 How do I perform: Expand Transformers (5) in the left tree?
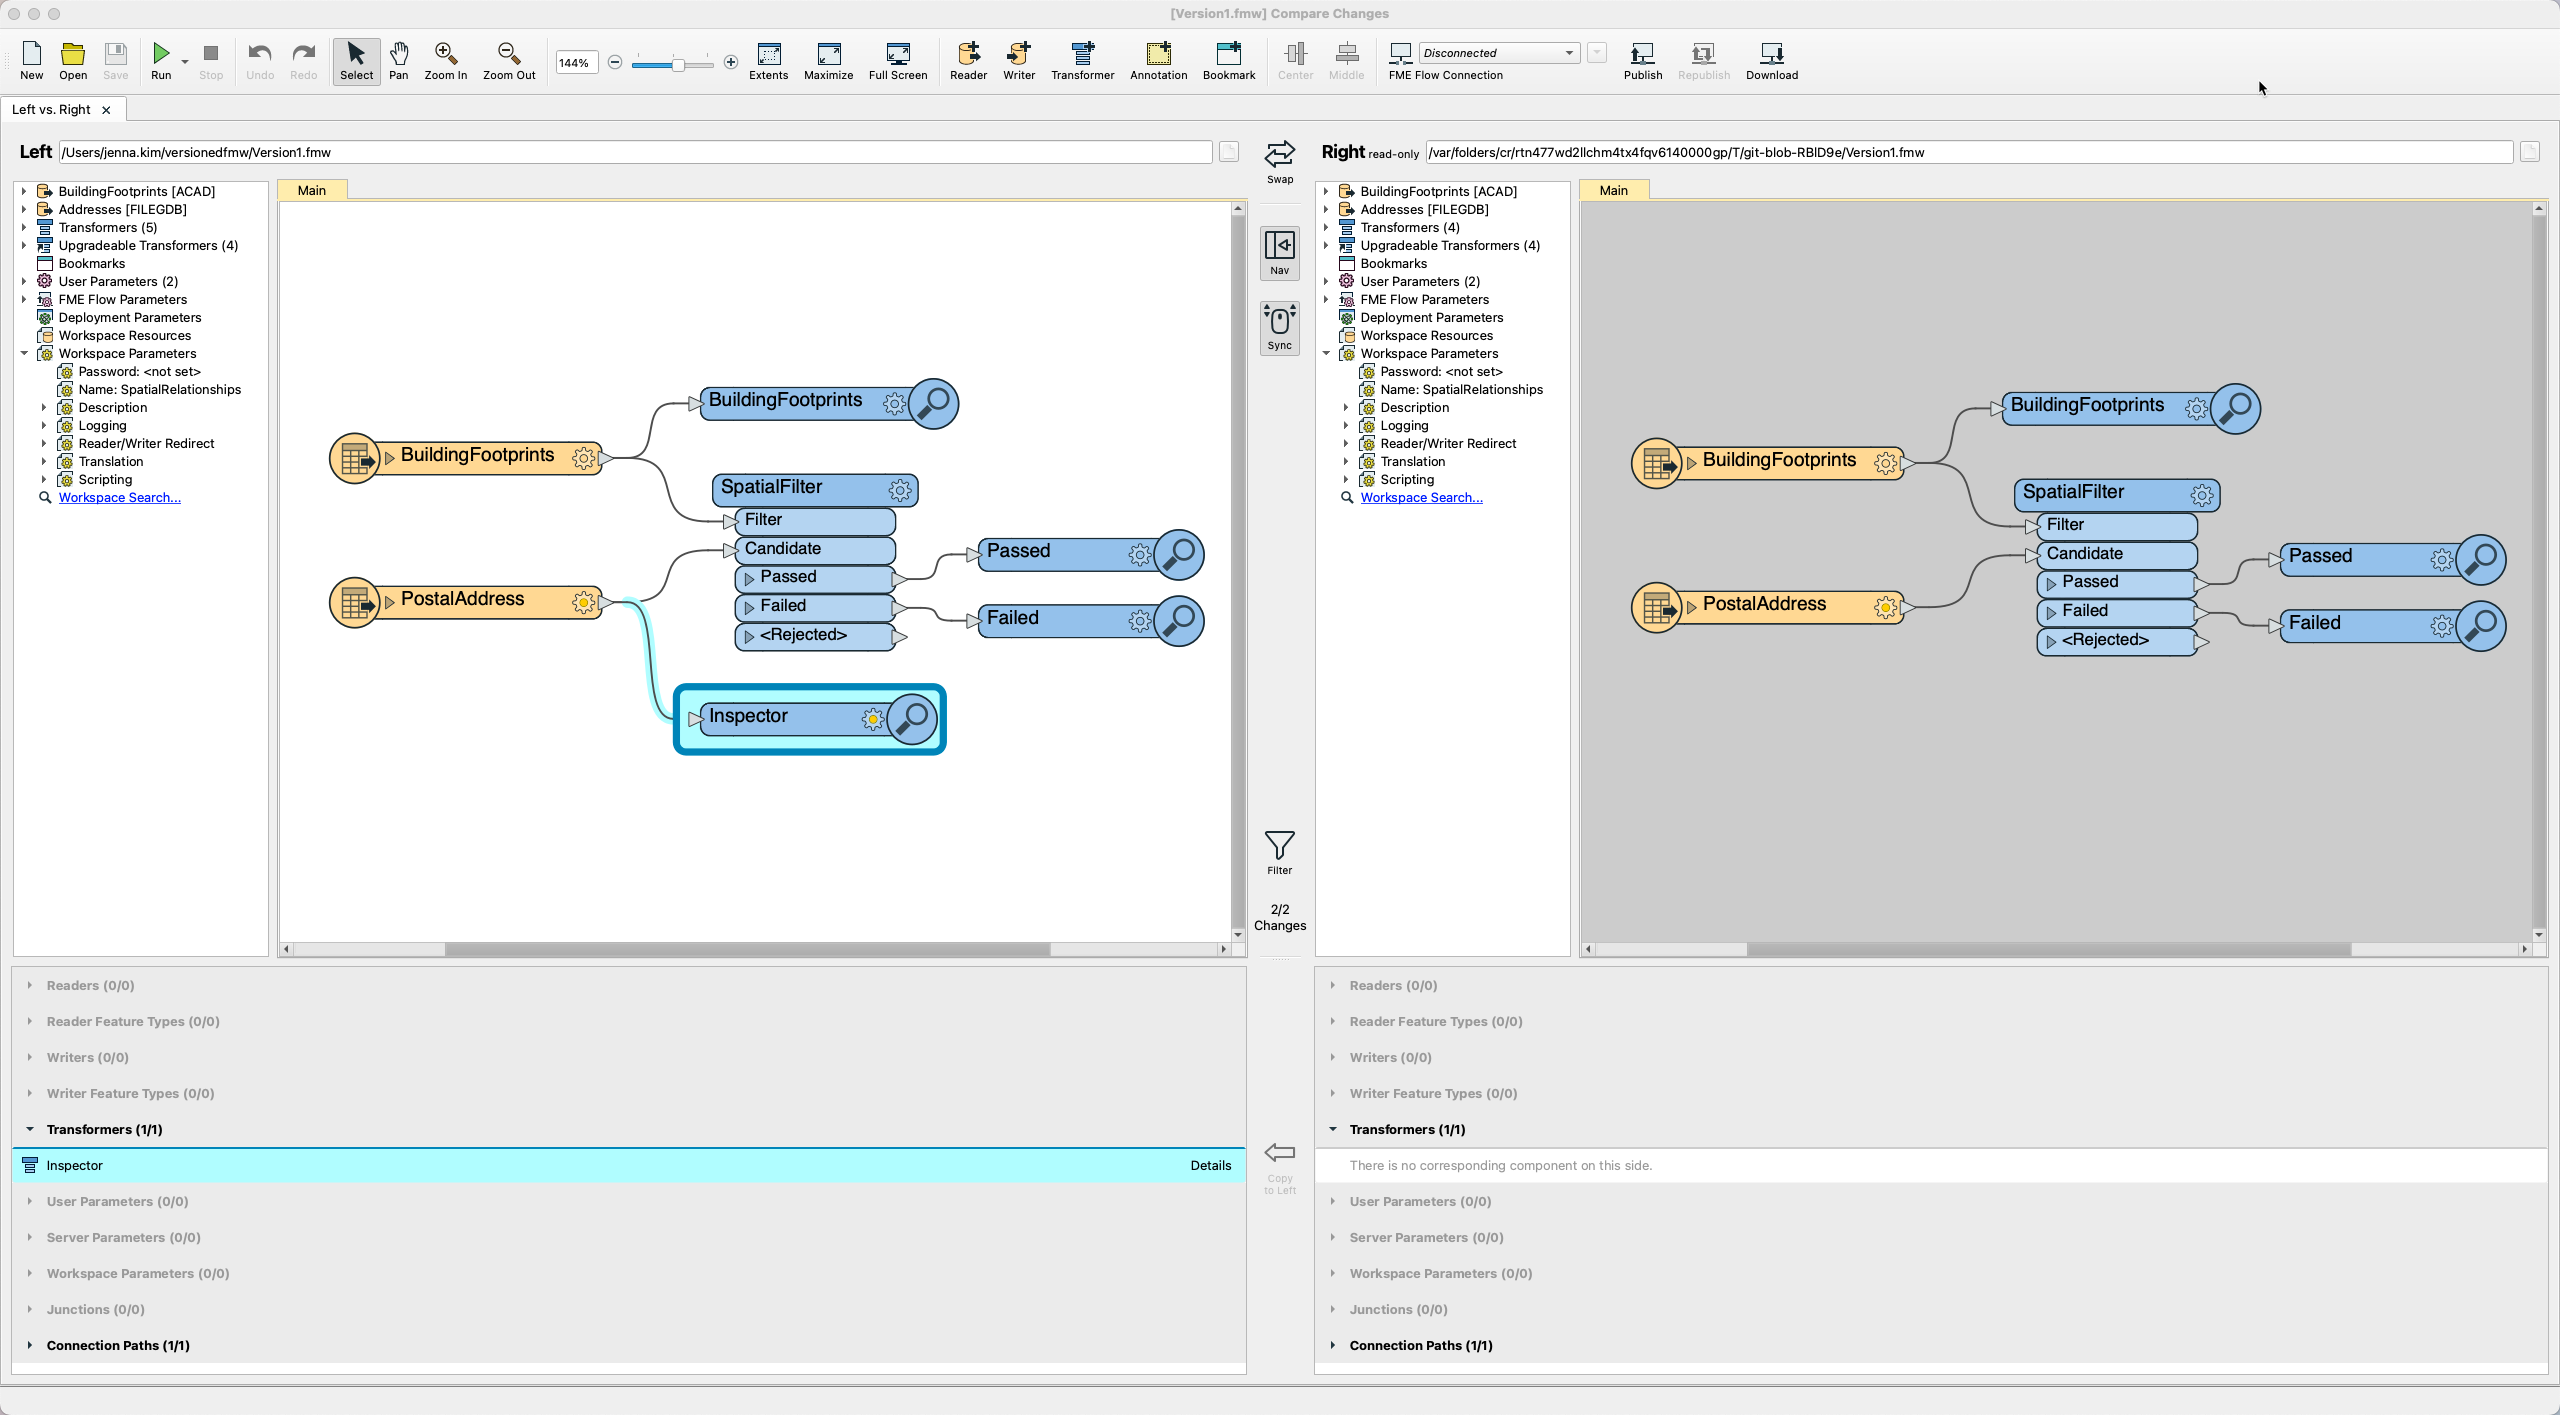24,227
